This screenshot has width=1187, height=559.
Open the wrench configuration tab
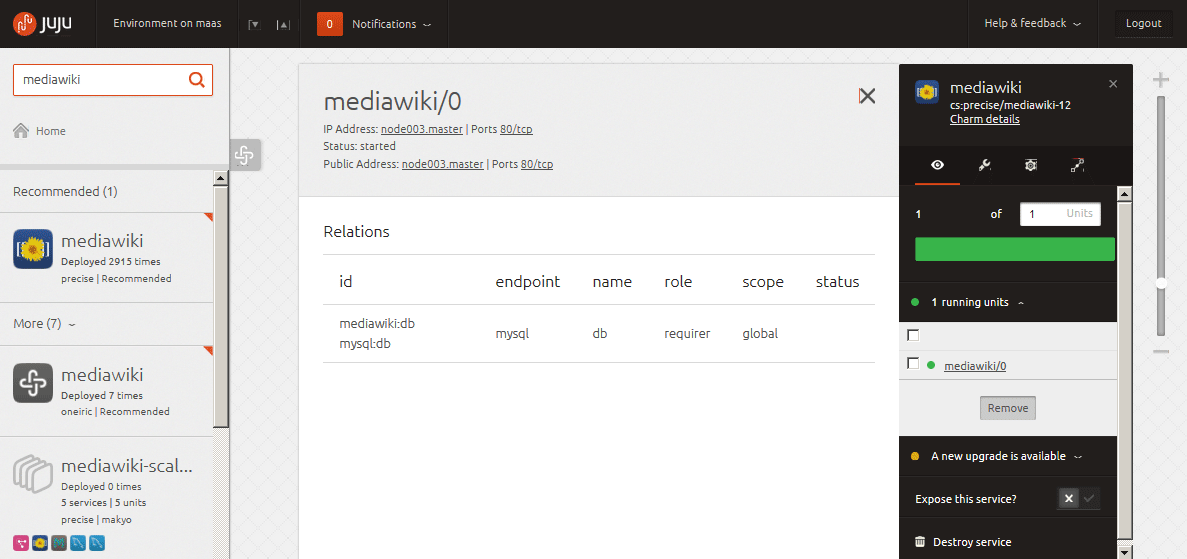pos(984,166)
